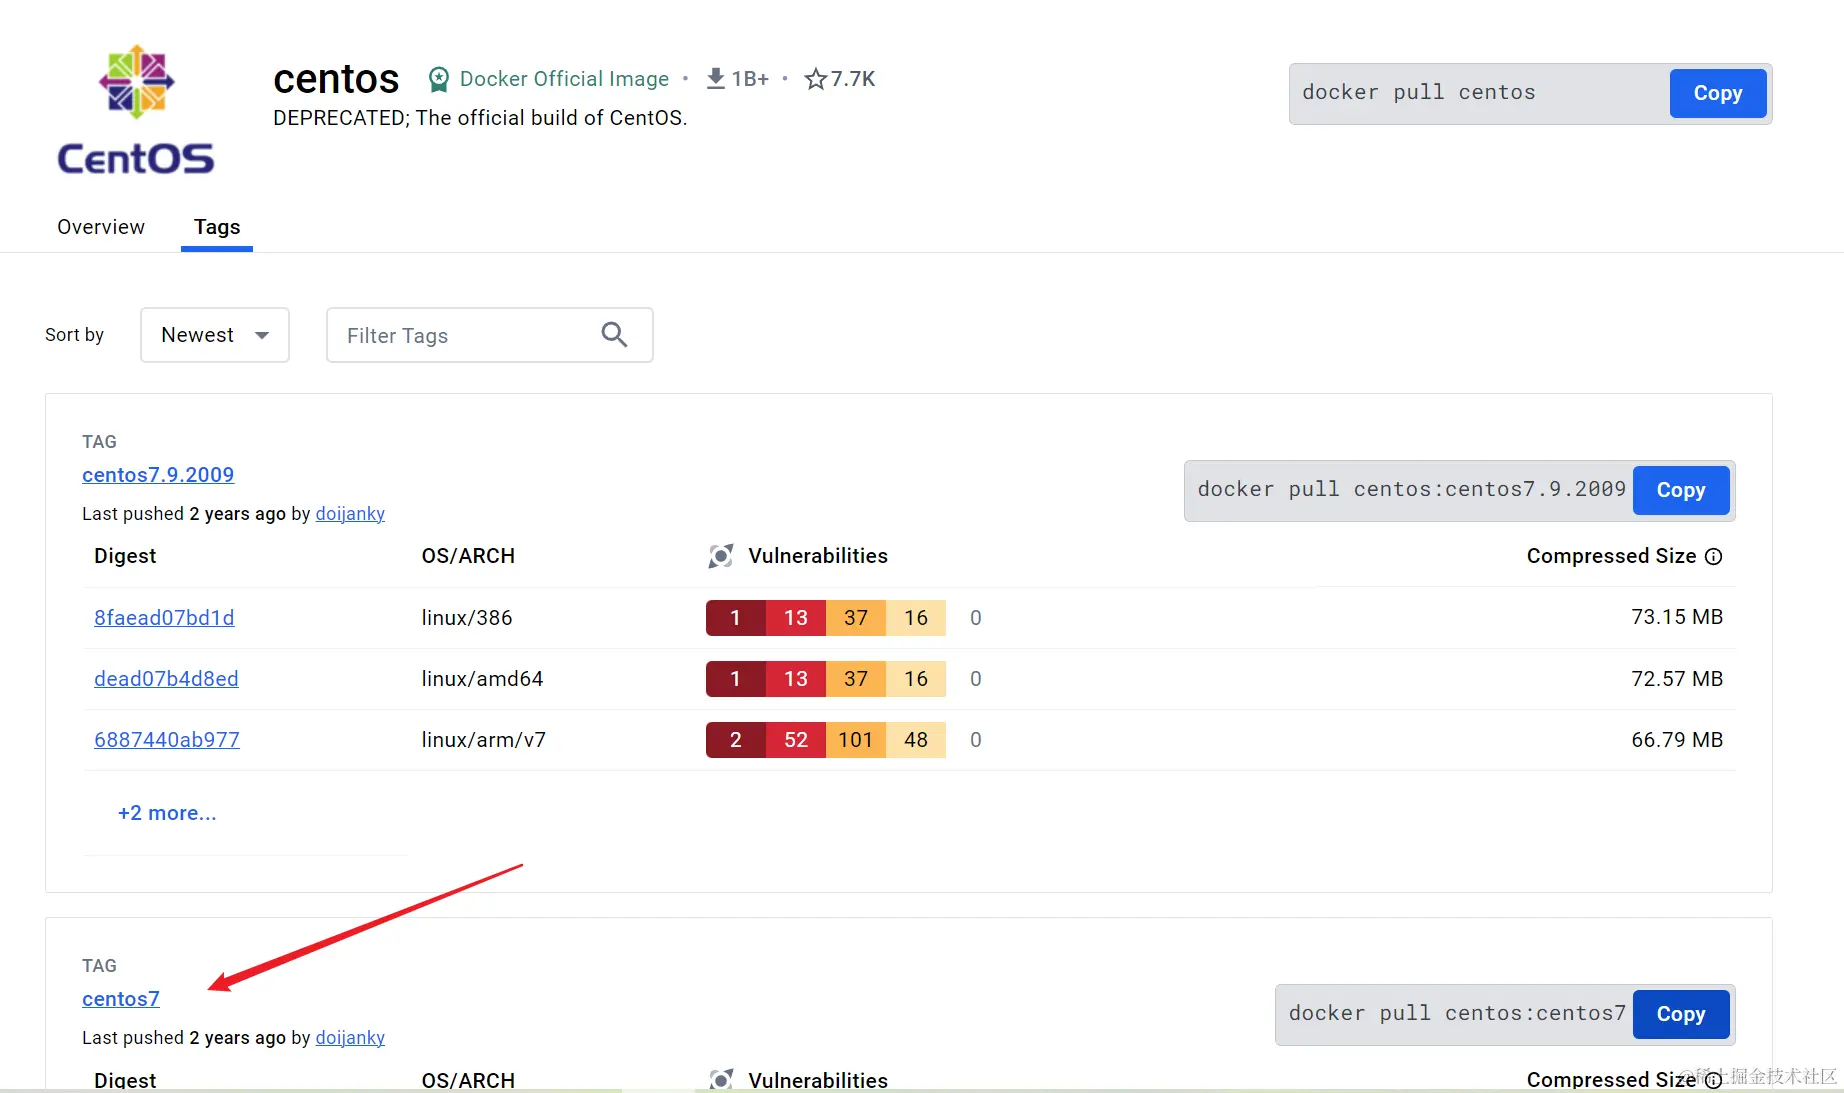Click the unspecified count 0 in linux/arm/v7 row
Image resolution: width=1844 pixels, height=1093 pixels.
976,740
